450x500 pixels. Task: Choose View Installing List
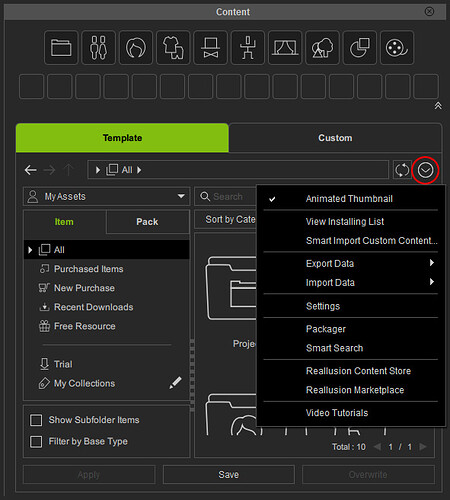(351, 221)
